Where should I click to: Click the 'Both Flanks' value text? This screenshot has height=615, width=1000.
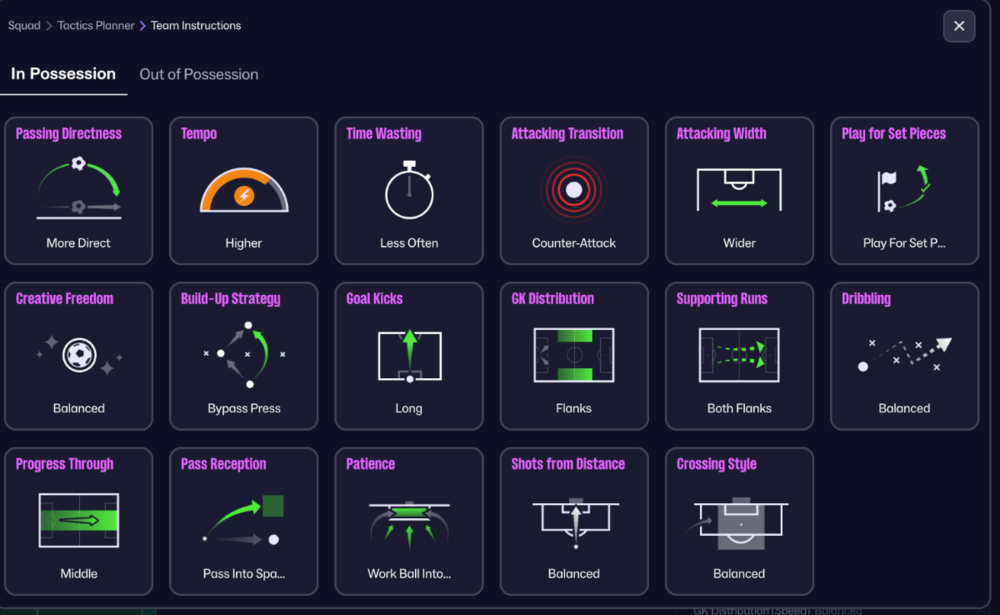[739, 408]
